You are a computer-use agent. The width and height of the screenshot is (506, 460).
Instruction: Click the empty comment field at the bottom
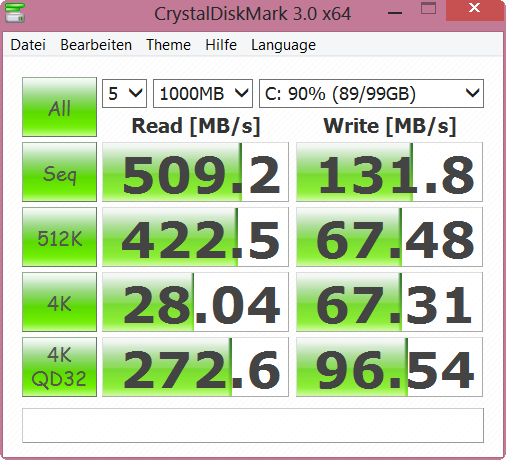pos(253,425)
